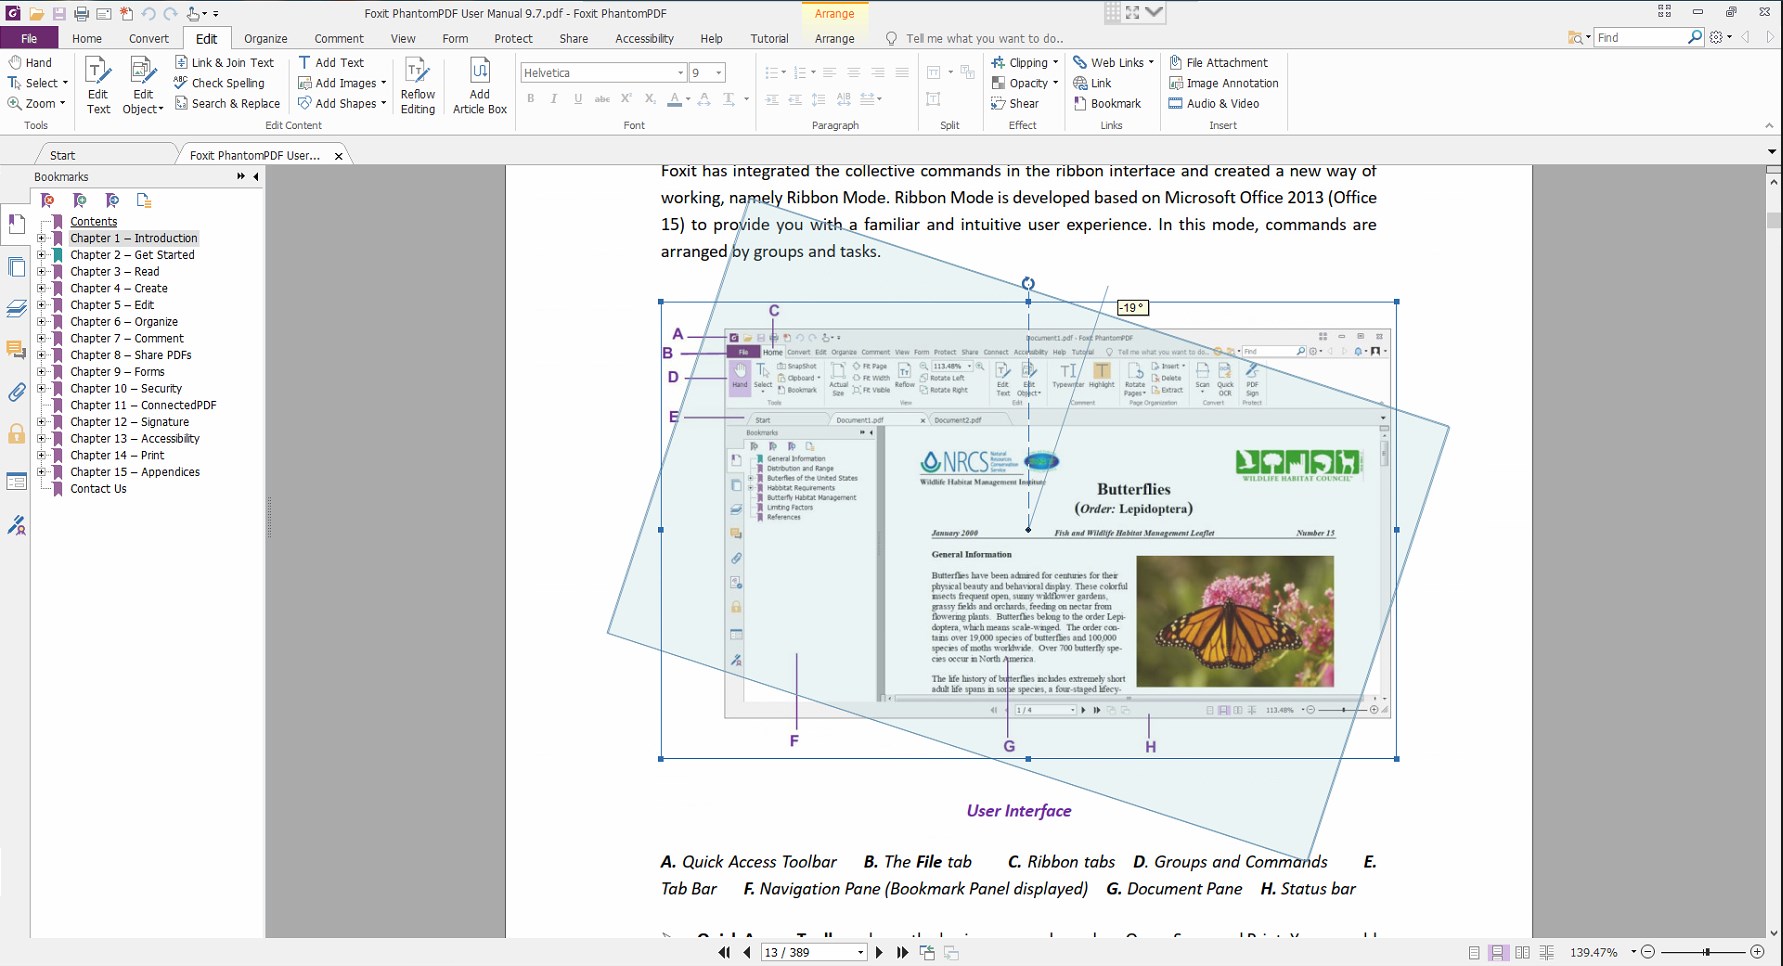Insert a Link
Viewport: 1783px width, 966px height.
click(1092, 83)
